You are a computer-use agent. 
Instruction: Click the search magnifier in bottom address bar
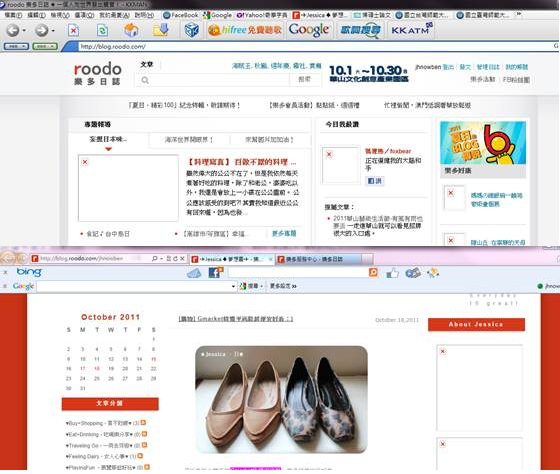(x=154, y=258)
